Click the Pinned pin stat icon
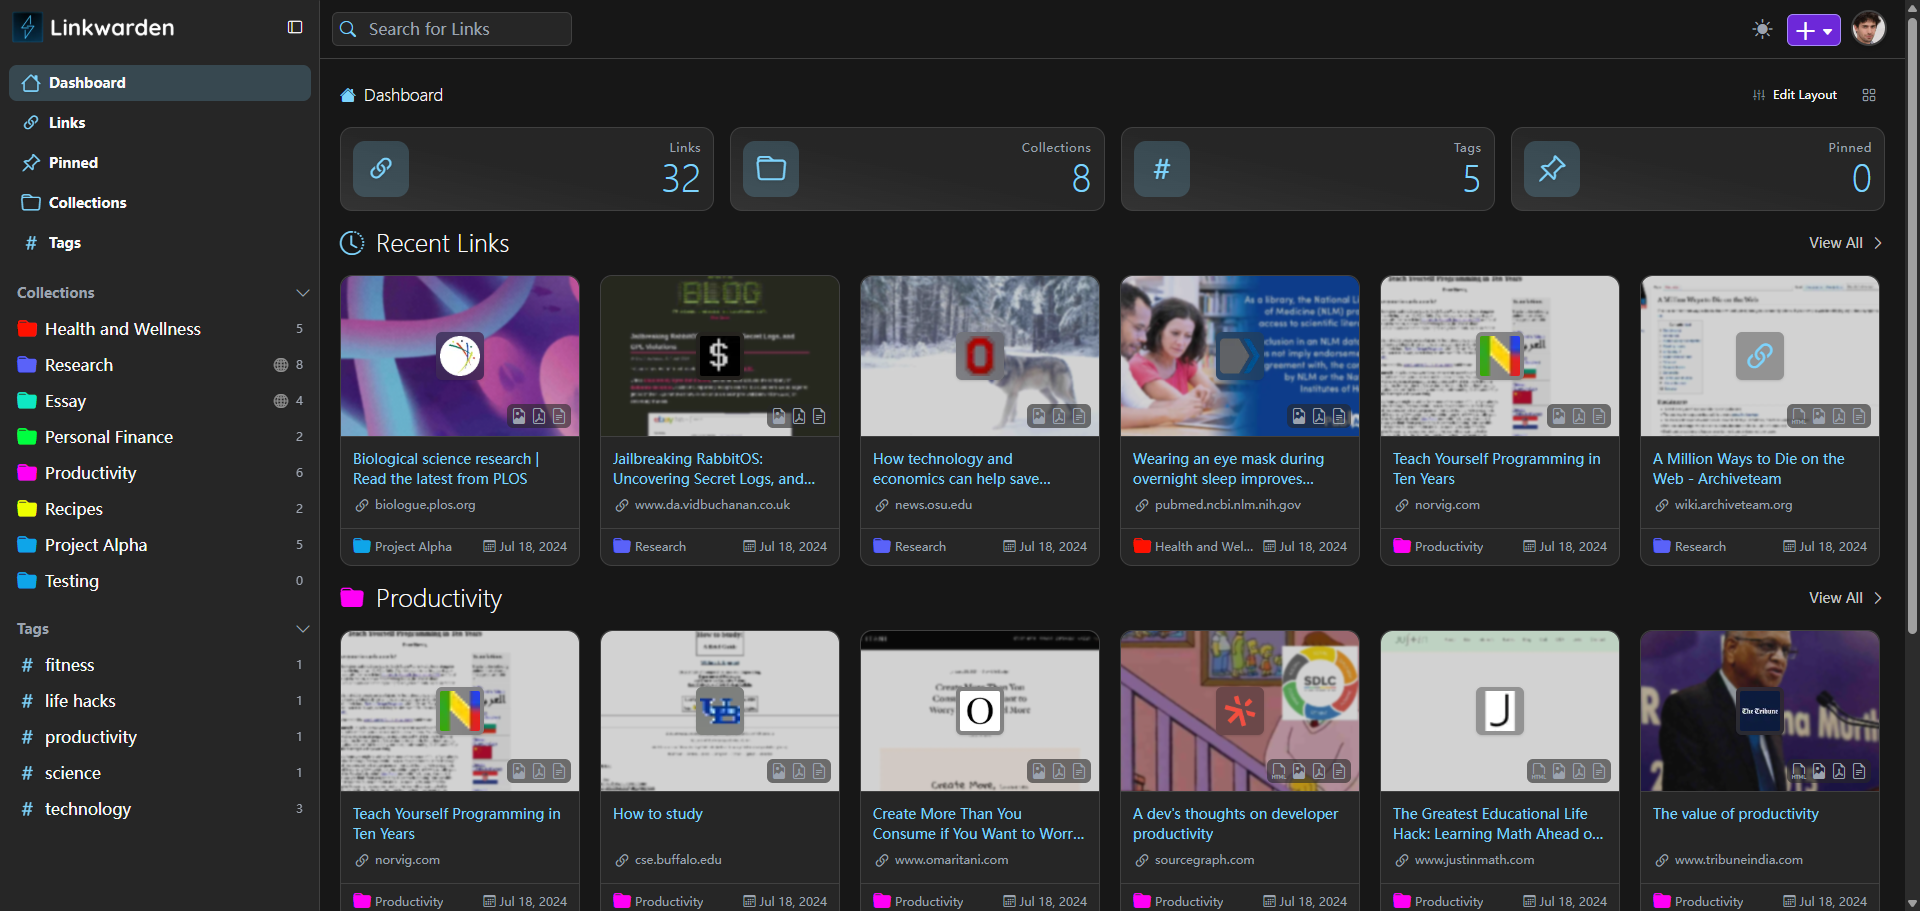Image resolution: width=1920 pixels, height=911 pixels. pyautogui.click(x=1551, y=169)
